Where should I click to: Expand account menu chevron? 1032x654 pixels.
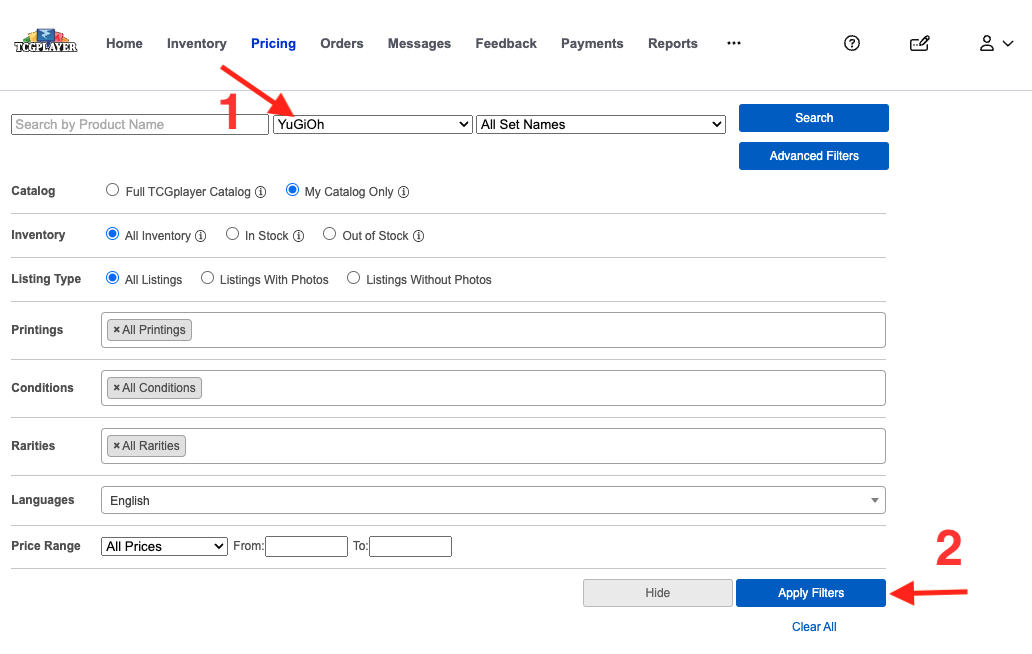click(1008, 43)
